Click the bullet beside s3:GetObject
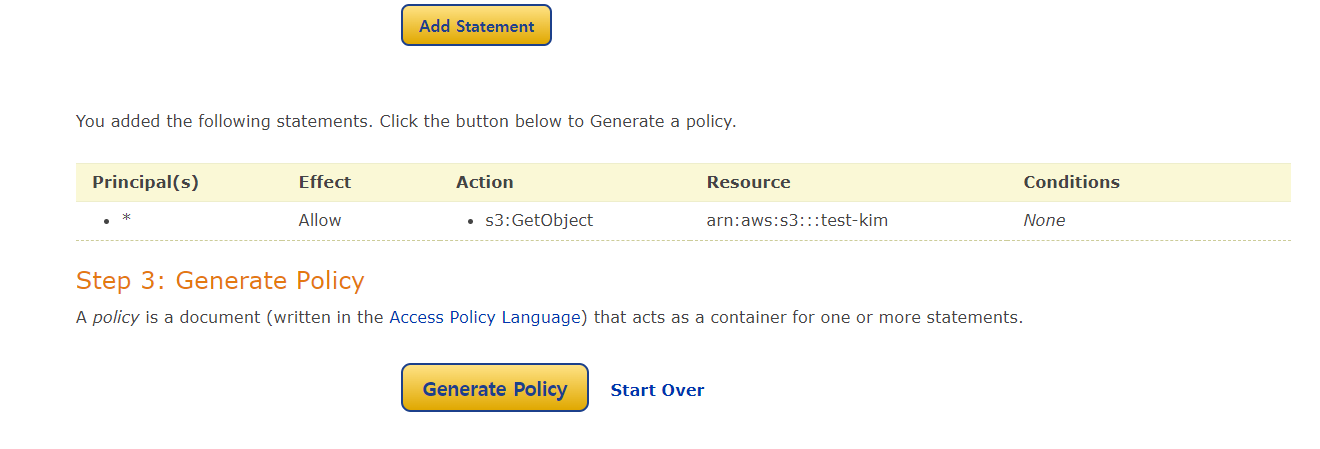1320x449 pixels. tap(470, 221)
